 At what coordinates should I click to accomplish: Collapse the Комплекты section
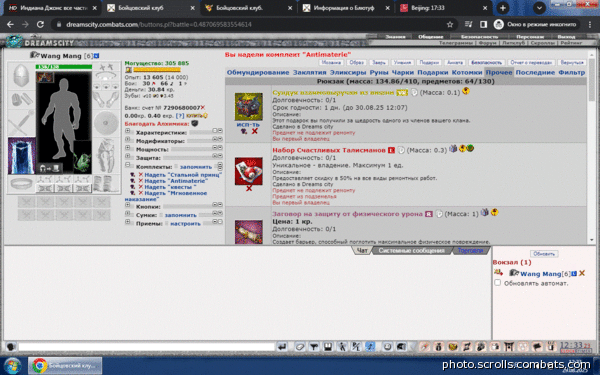point(127,165)
